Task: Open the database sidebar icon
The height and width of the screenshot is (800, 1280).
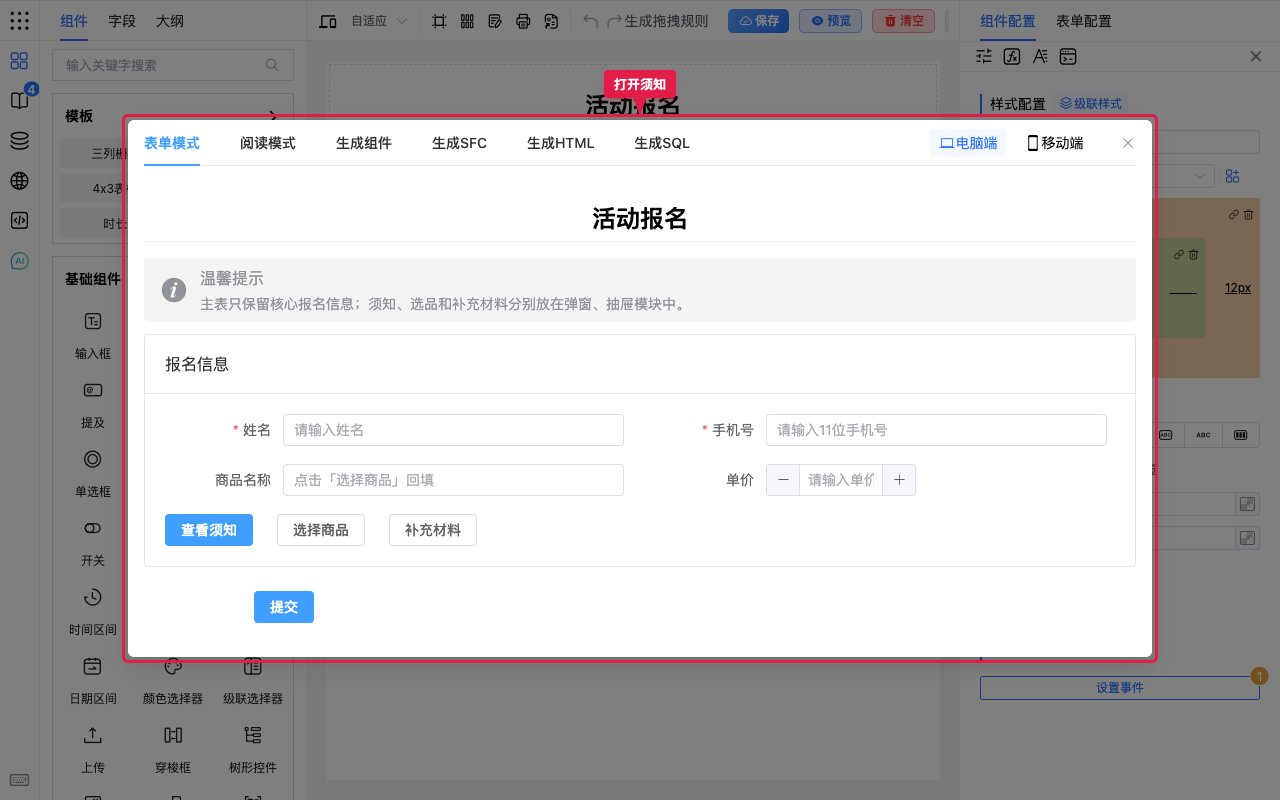Action: [x=19, y=141]
